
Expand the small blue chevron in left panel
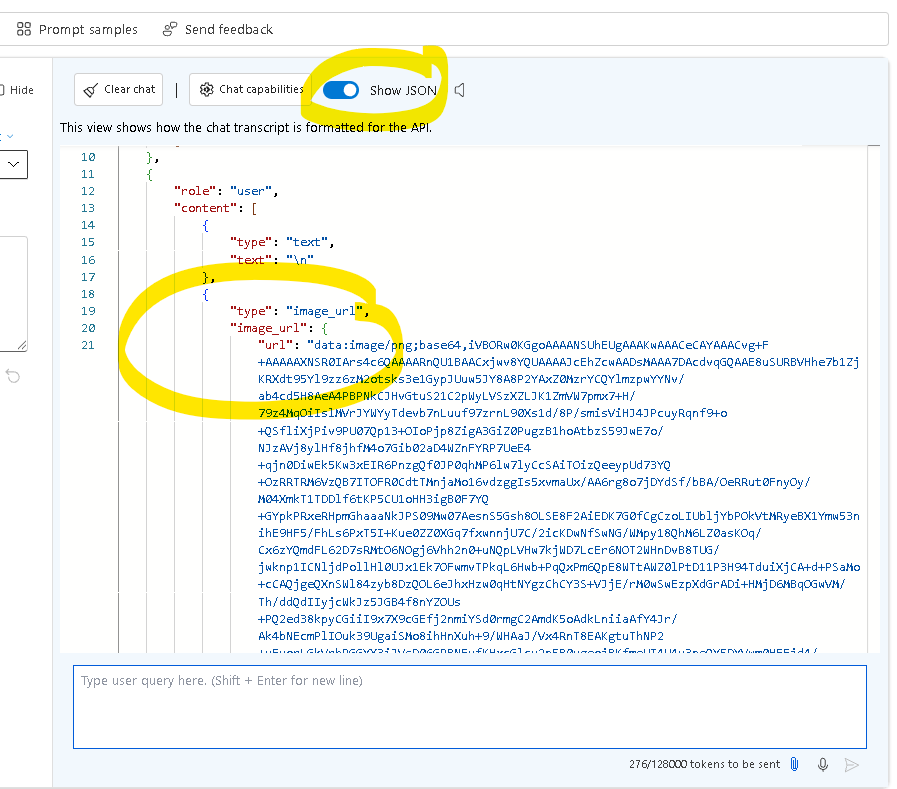coord(10,136)
